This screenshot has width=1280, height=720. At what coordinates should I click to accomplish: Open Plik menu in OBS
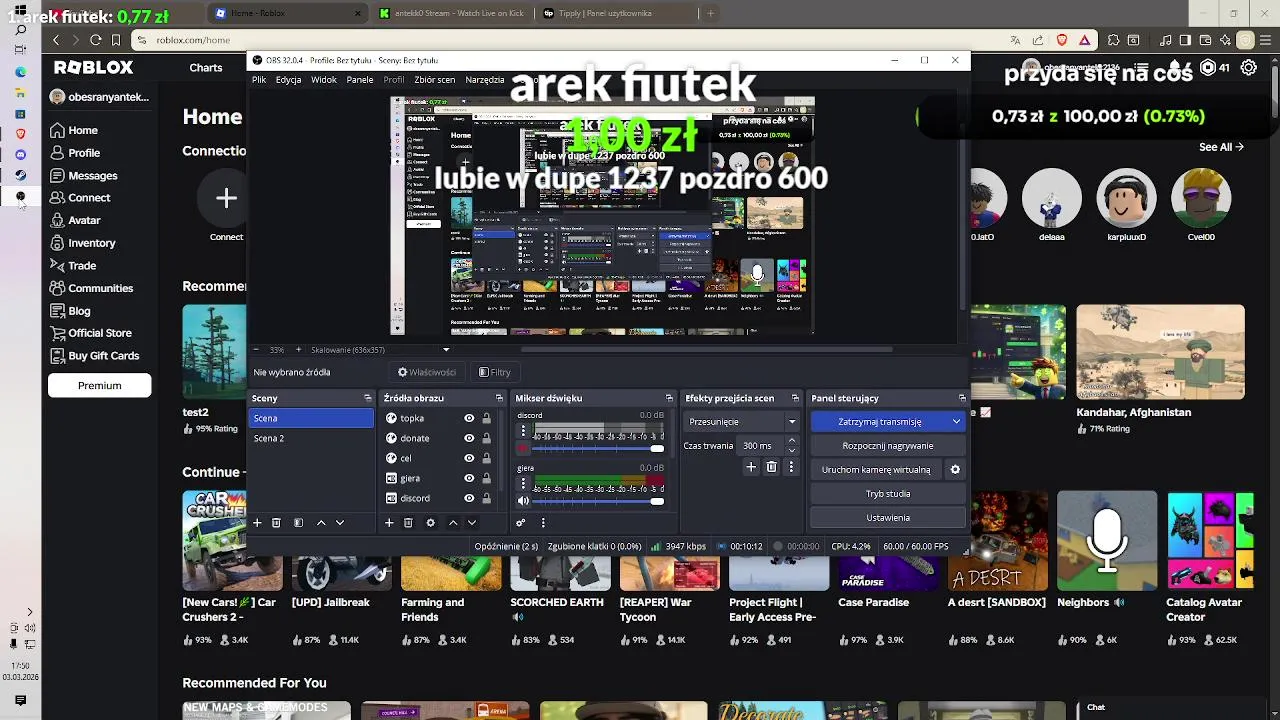(x=259, y=80)
